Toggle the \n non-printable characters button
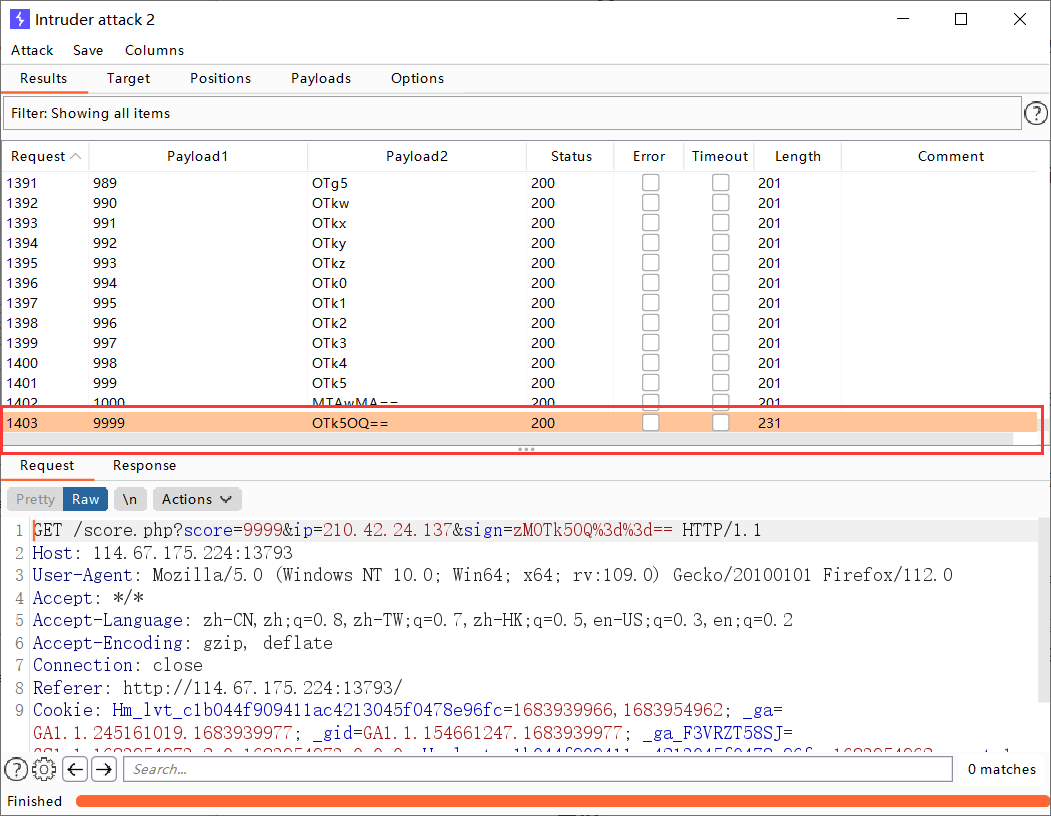Screen dimensions: 1051x816 (130, 499)
